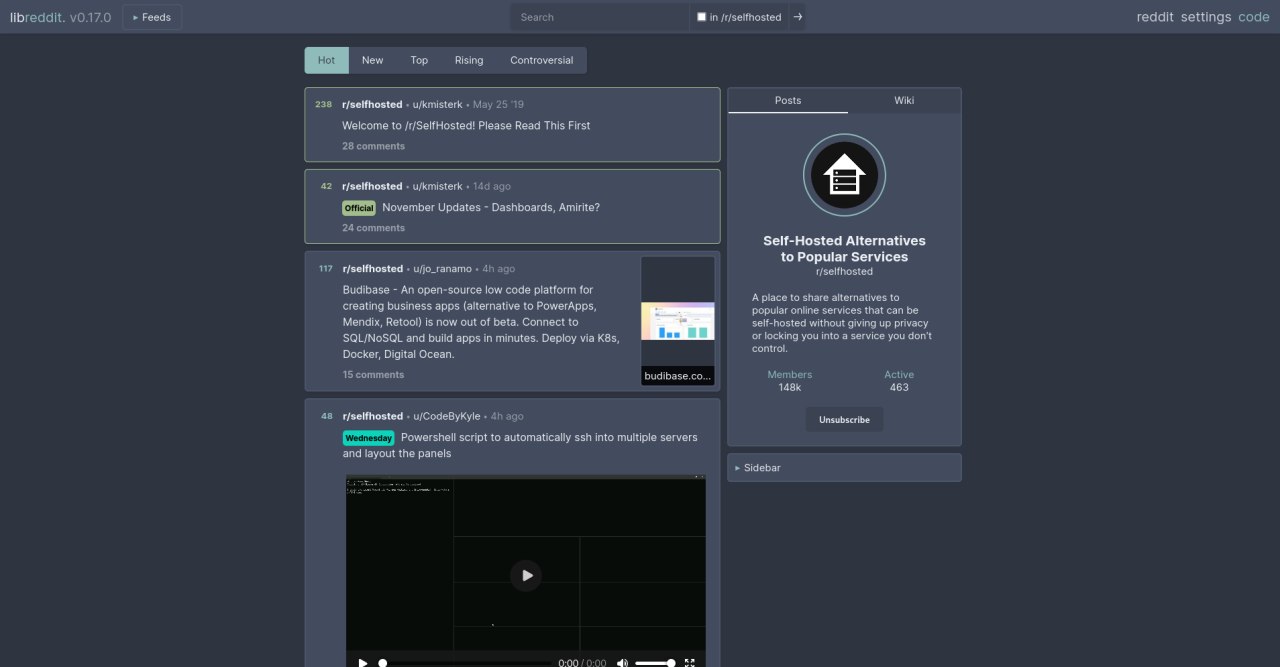Click 'Self-Hosted Alternatives to Popular Services' heading

coord(844,249)
